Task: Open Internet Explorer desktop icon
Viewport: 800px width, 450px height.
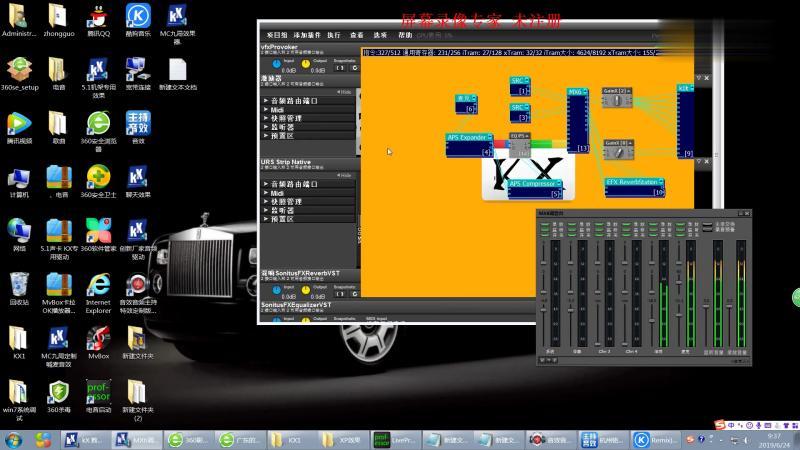Action: tap(98, 293)
